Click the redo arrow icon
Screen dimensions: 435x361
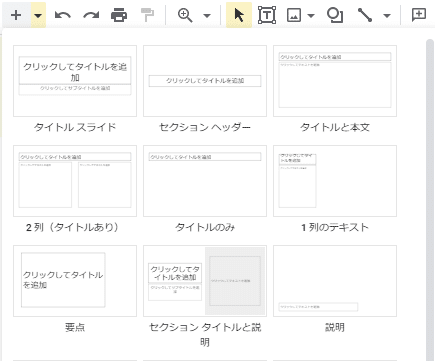[91, 15]
